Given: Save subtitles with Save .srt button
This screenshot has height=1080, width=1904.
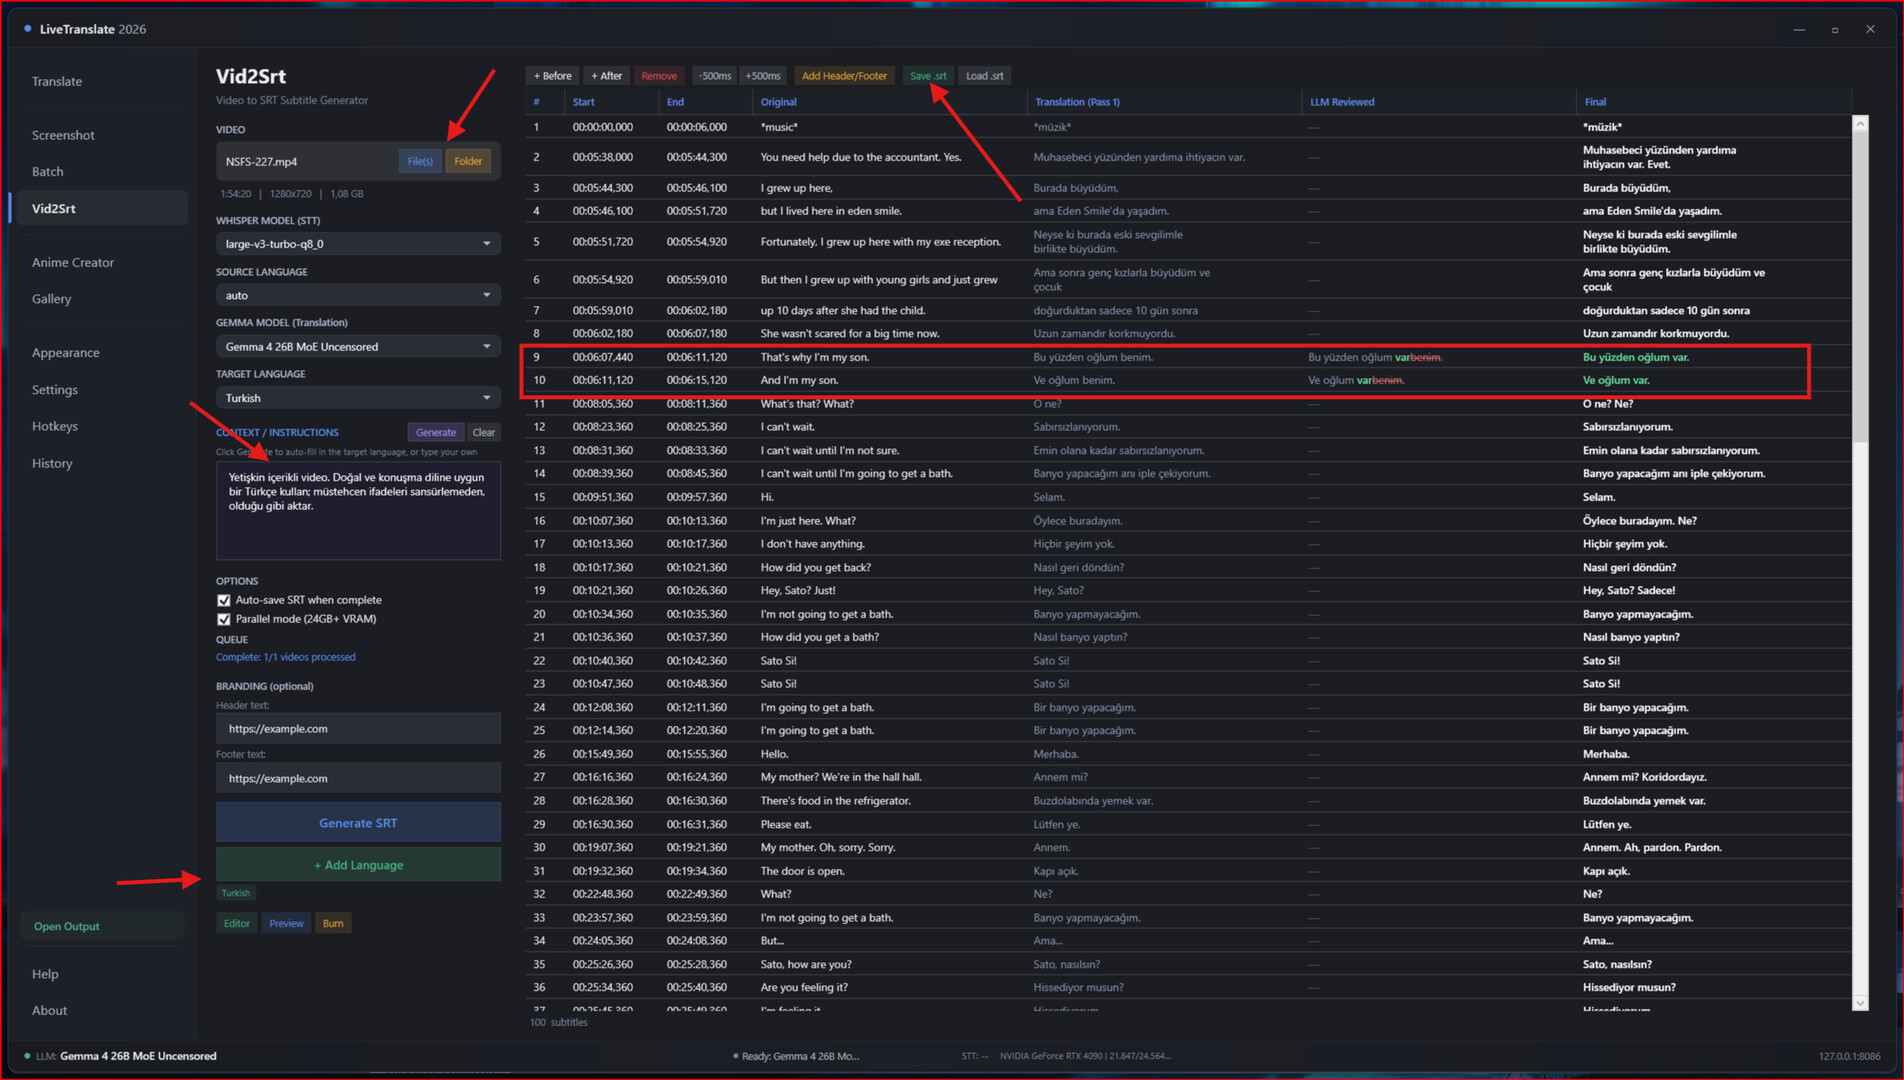Looking at the screenshot, I should tap(928, 76).
